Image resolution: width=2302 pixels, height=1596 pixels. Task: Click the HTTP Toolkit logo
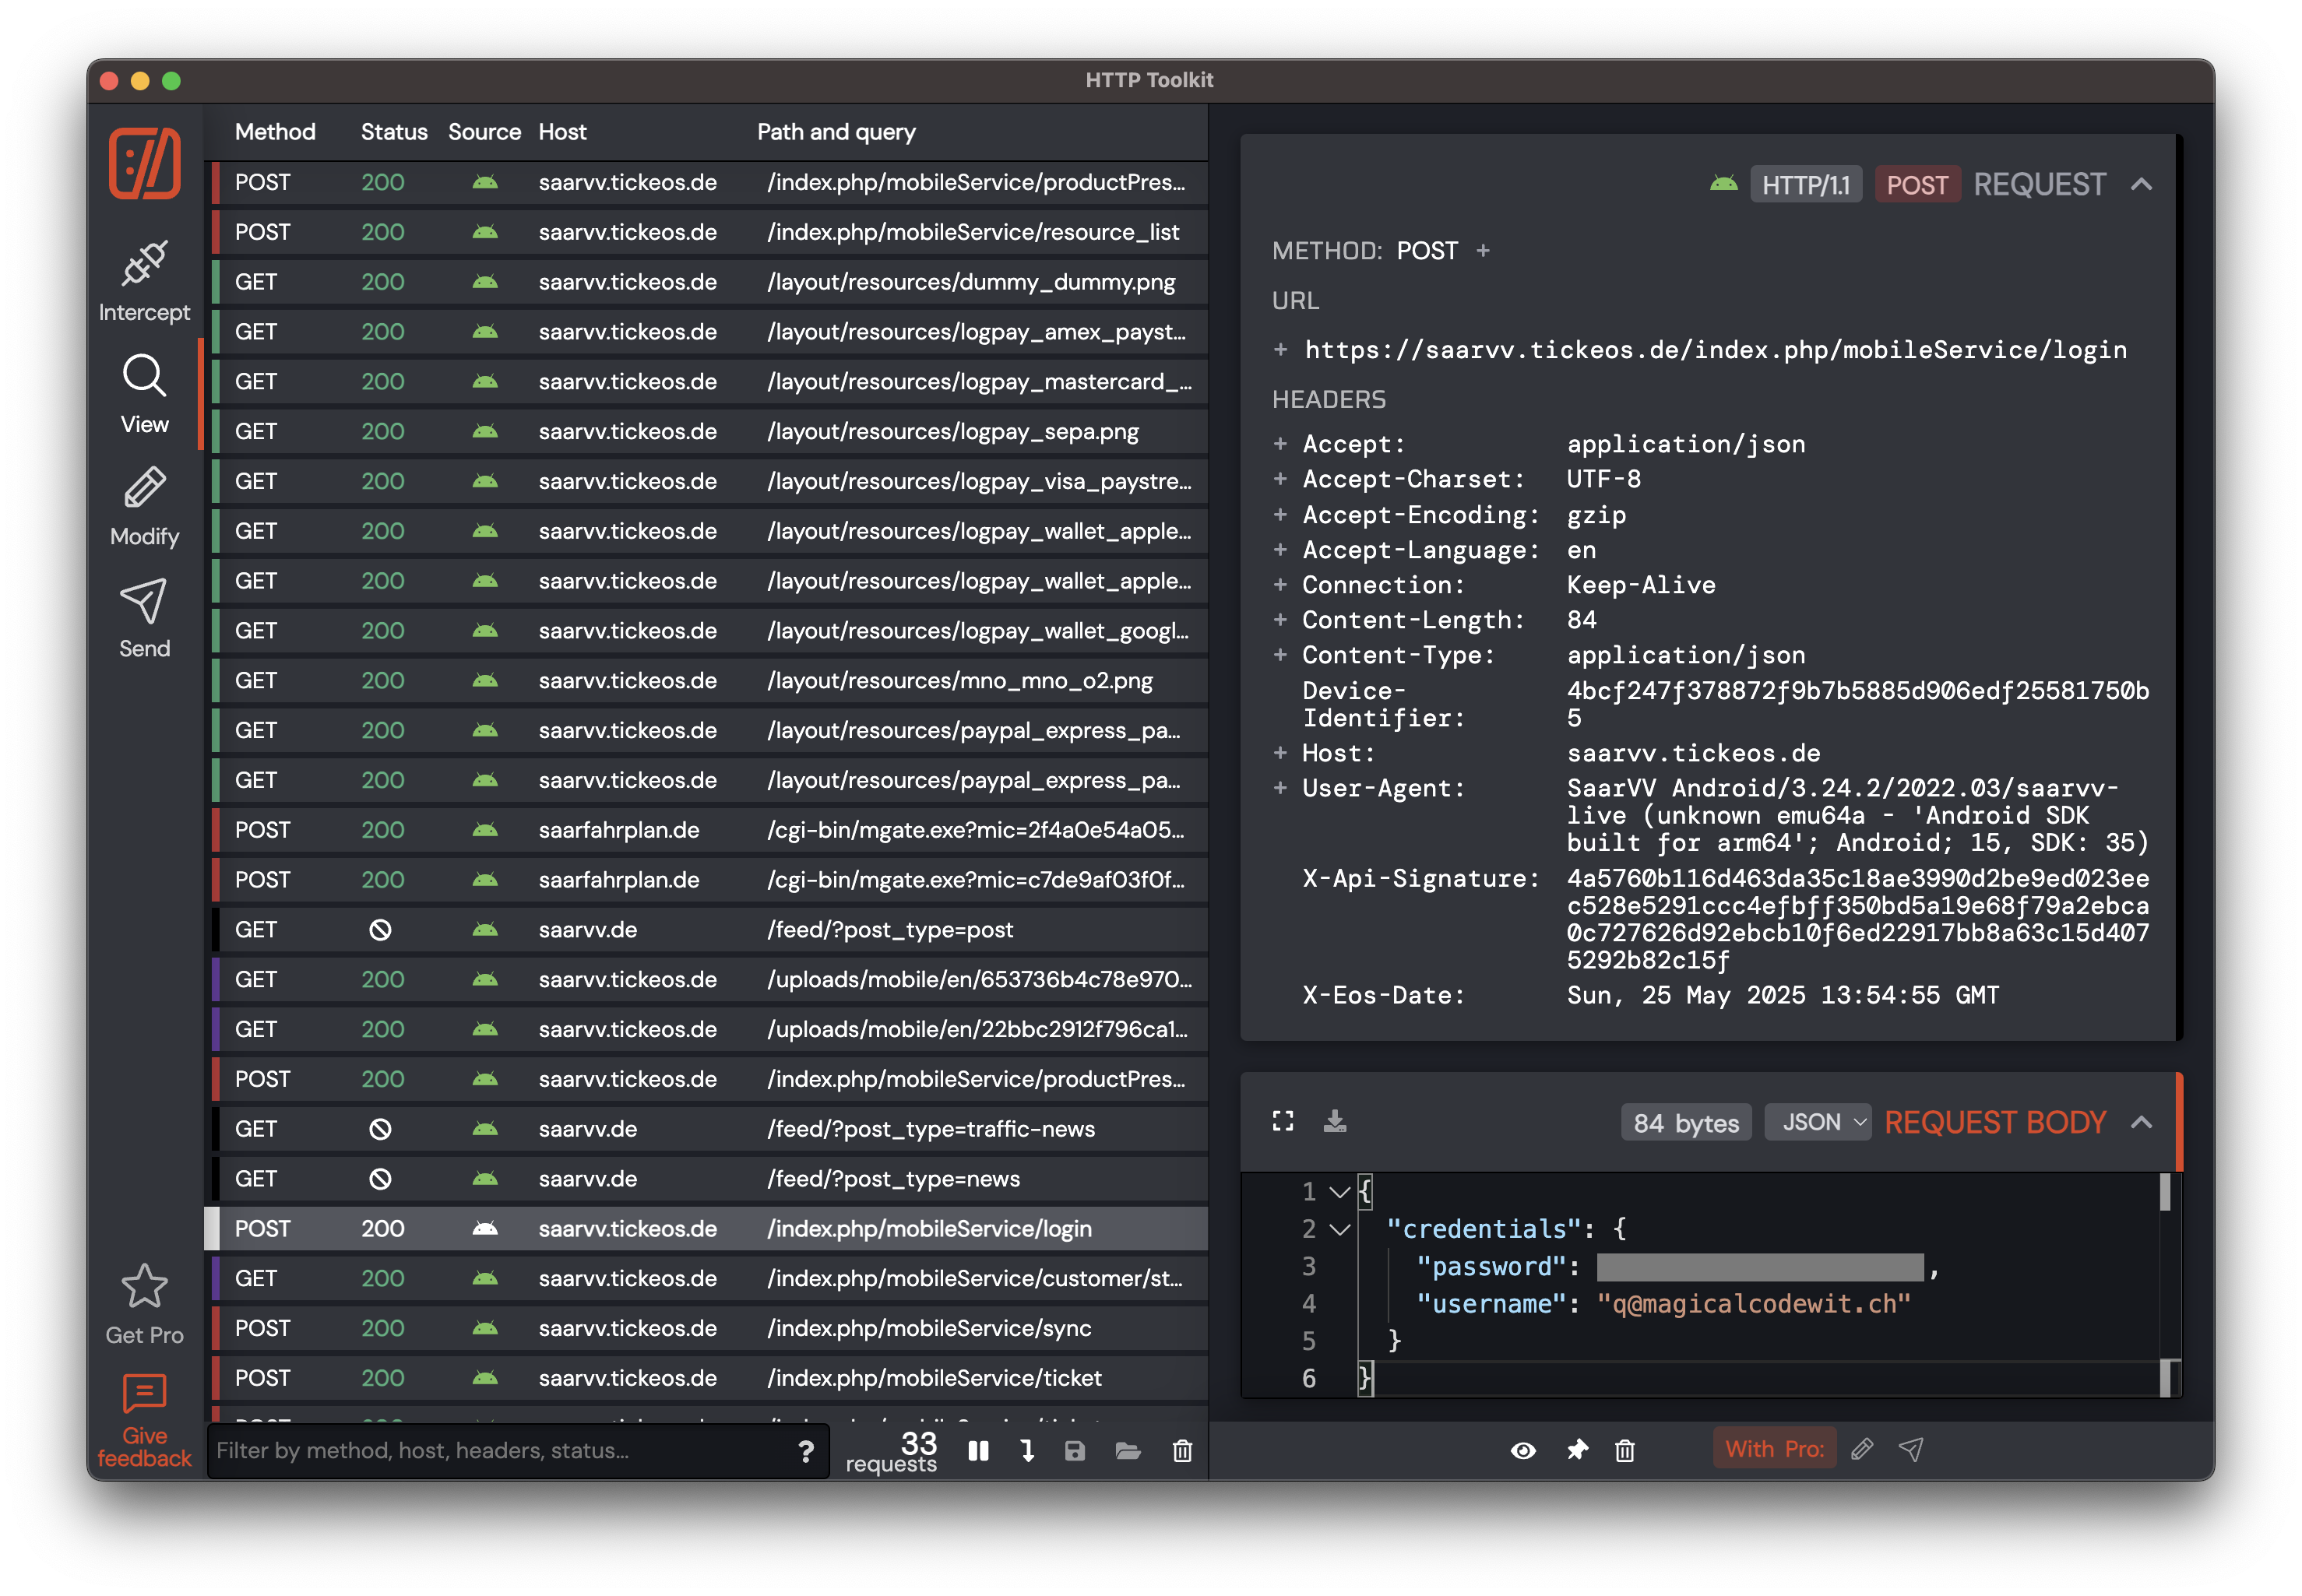(x=145, y=163)
